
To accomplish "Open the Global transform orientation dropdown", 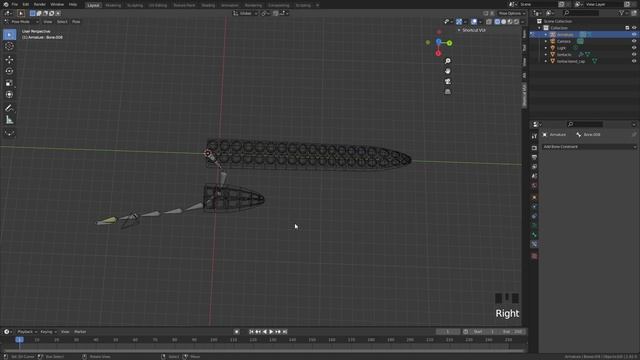I will click(x=245, y=13).
